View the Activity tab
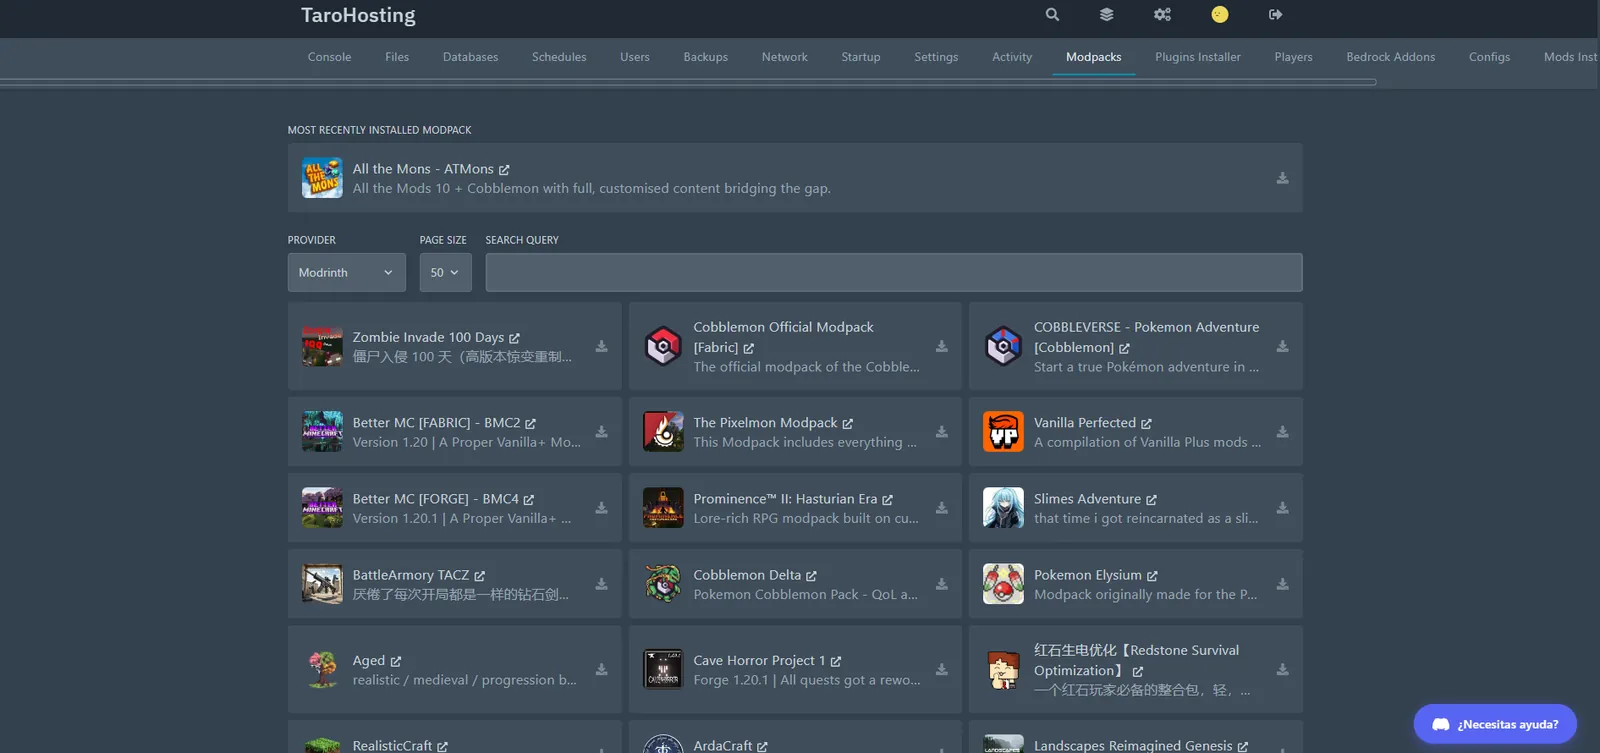1600x753 pixels. (1012, 57)
